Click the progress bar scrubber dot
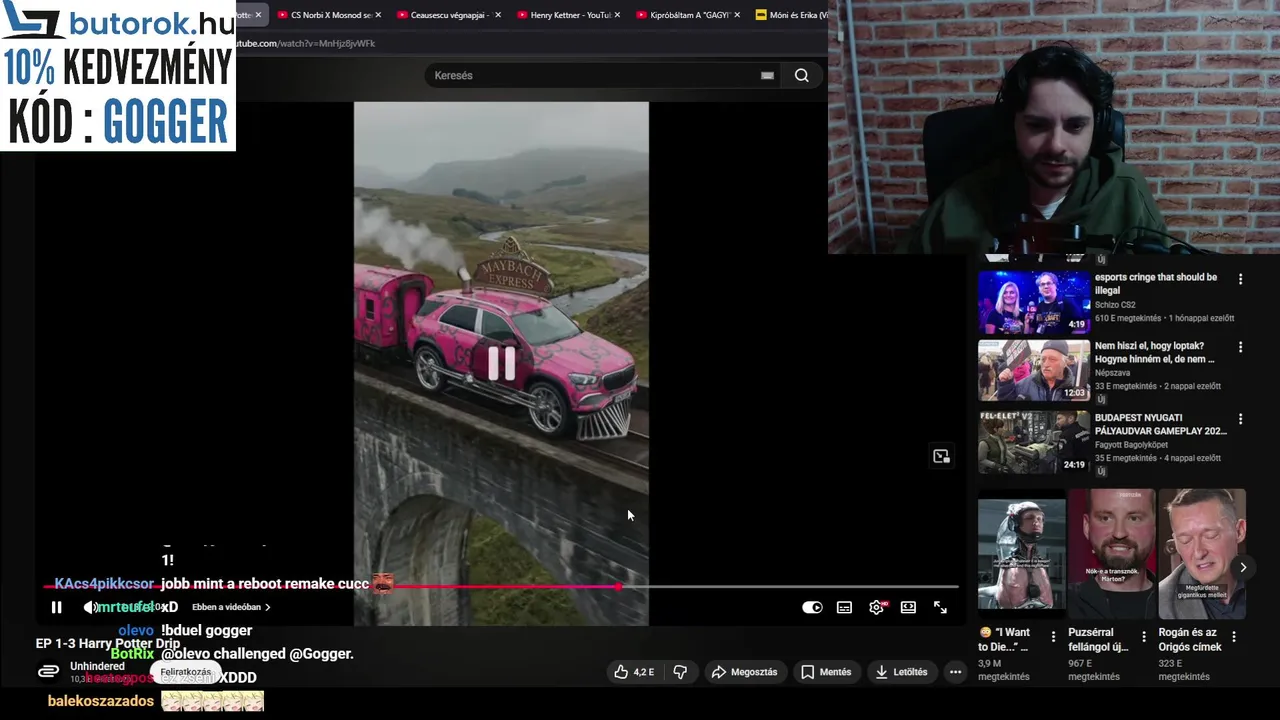1280x720 pixels. coord(618,587)
